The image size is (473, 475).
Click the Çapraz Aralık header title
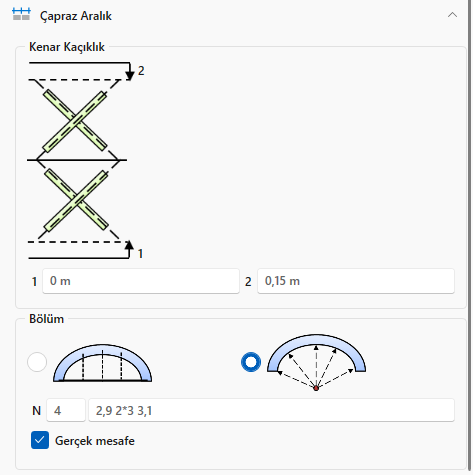coord(76,16)
